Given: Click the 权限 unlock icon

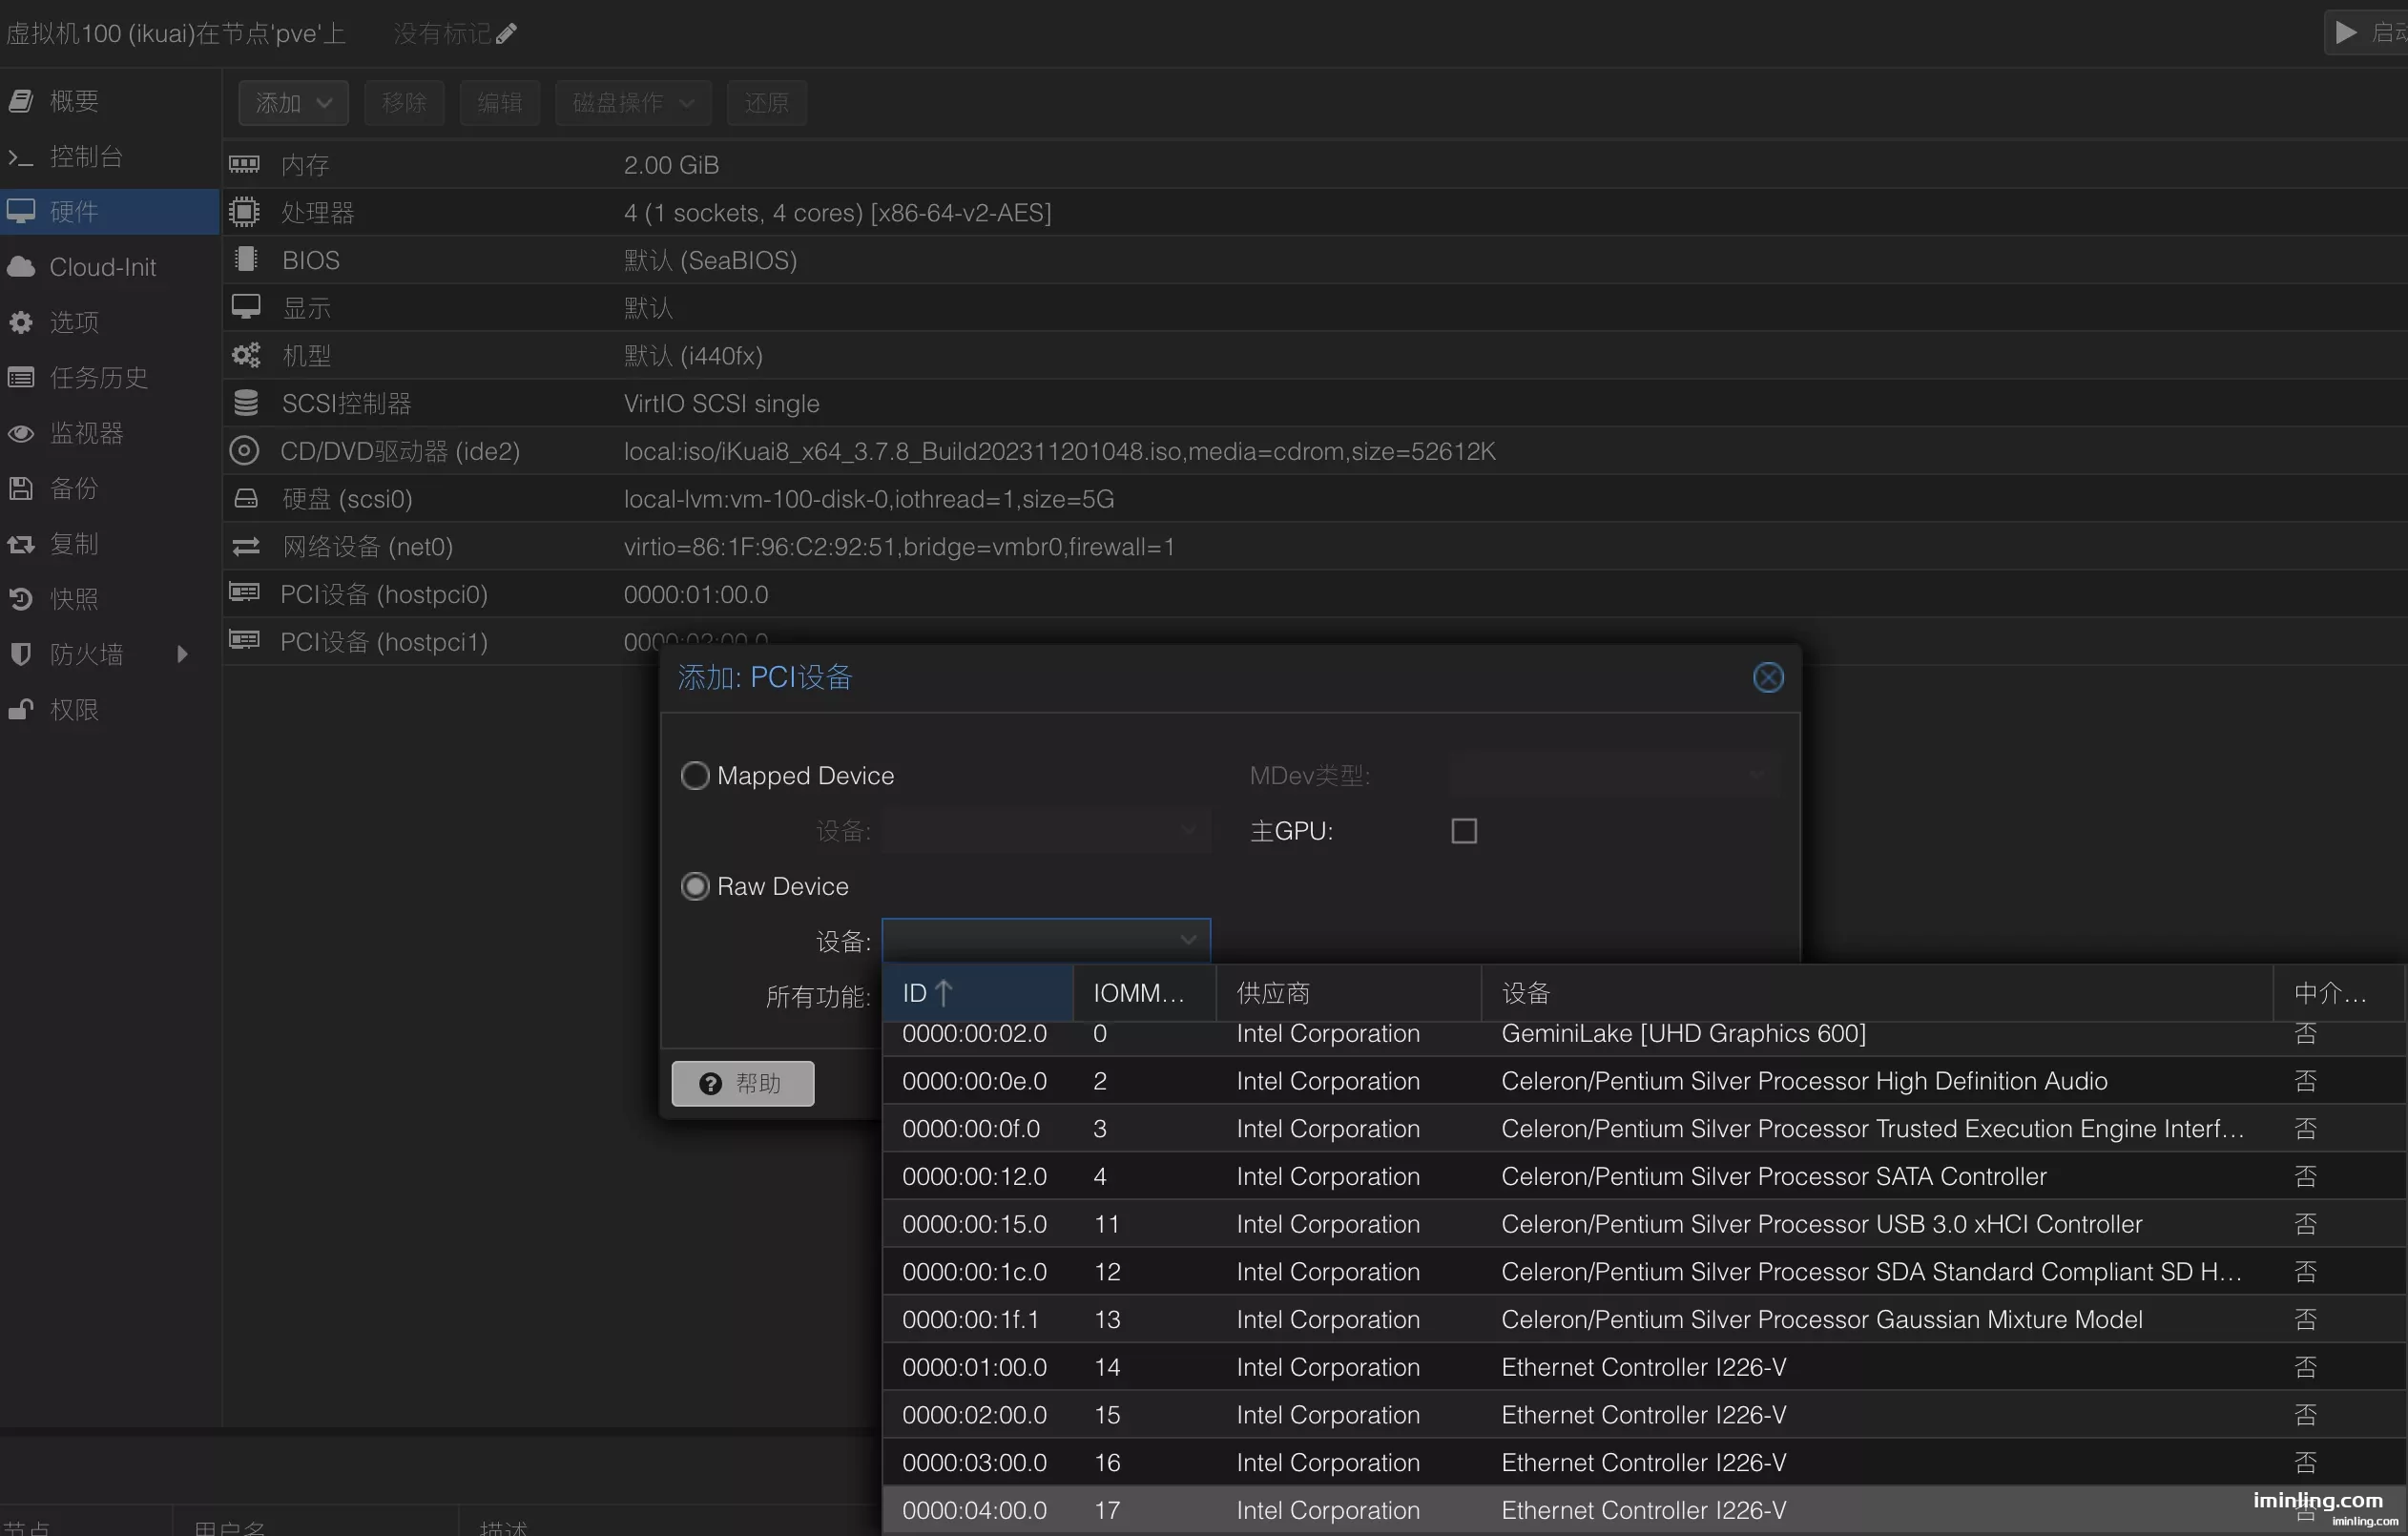Looking at the screenshot, I should (21, 709).
